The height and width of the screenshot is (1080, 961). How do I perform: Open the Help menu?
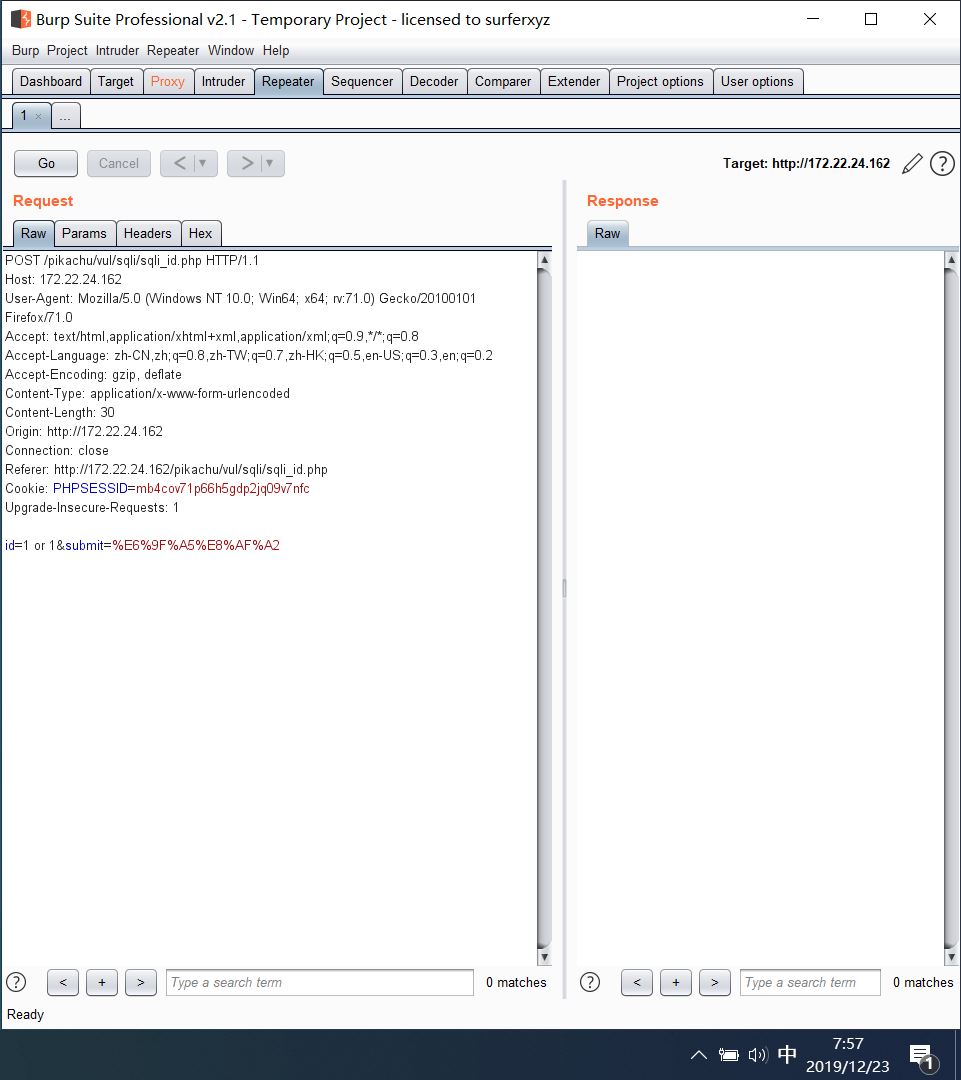pyautogui.click(x=276, y=50)
